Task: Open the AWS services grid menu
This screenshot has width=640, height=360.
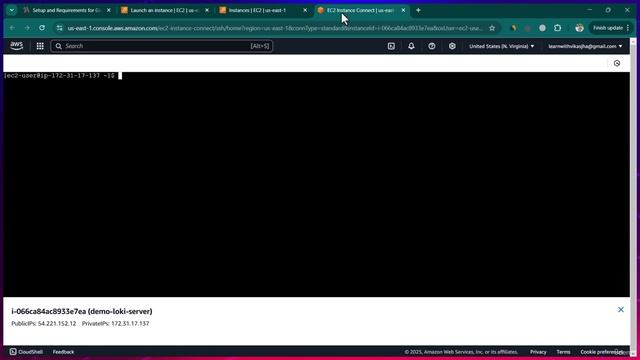Action: tap(40, 46)
